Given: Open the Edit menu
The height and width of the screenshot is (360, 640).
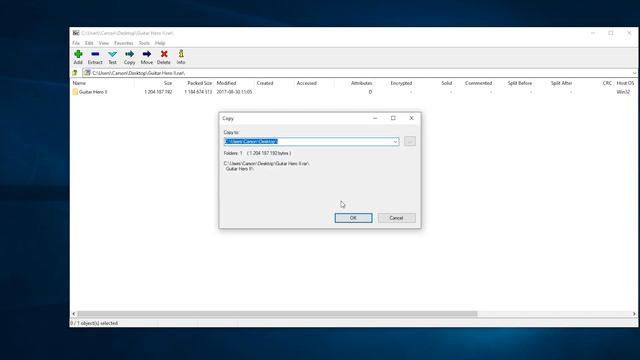Looking at the screenshot, I should pos(89,43).
